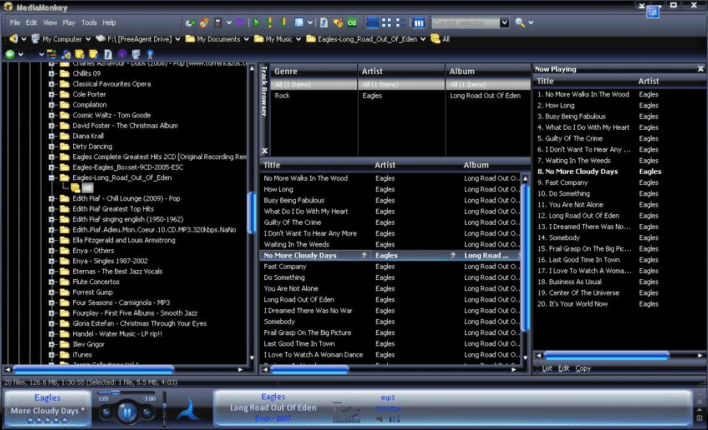Click the magnifier search icon in toolbar
This screenshot has height=430, width=708.
520,23
